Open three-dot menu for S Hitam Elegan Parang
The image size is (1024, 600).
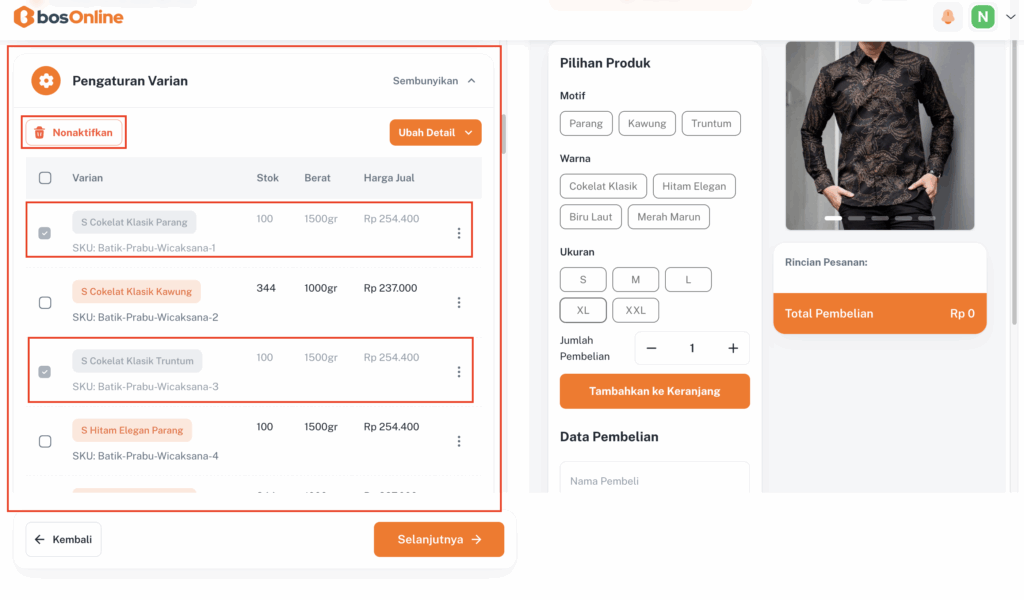click(x=459, y=441)
